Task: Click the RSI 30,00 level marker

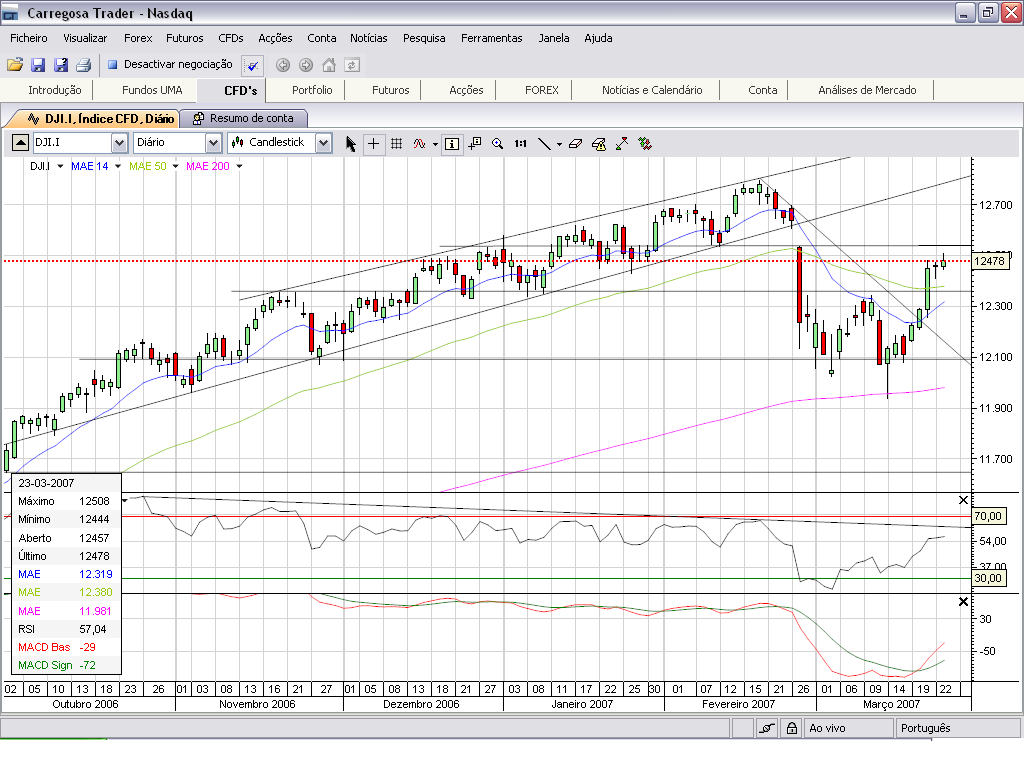Action: tap(987, 578)
